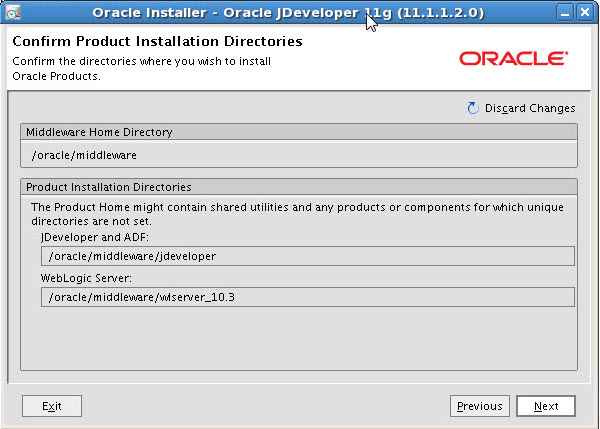Click the Discard Changes refresh icon
Viewport: 600px width, 429px height.
(473, 108)
